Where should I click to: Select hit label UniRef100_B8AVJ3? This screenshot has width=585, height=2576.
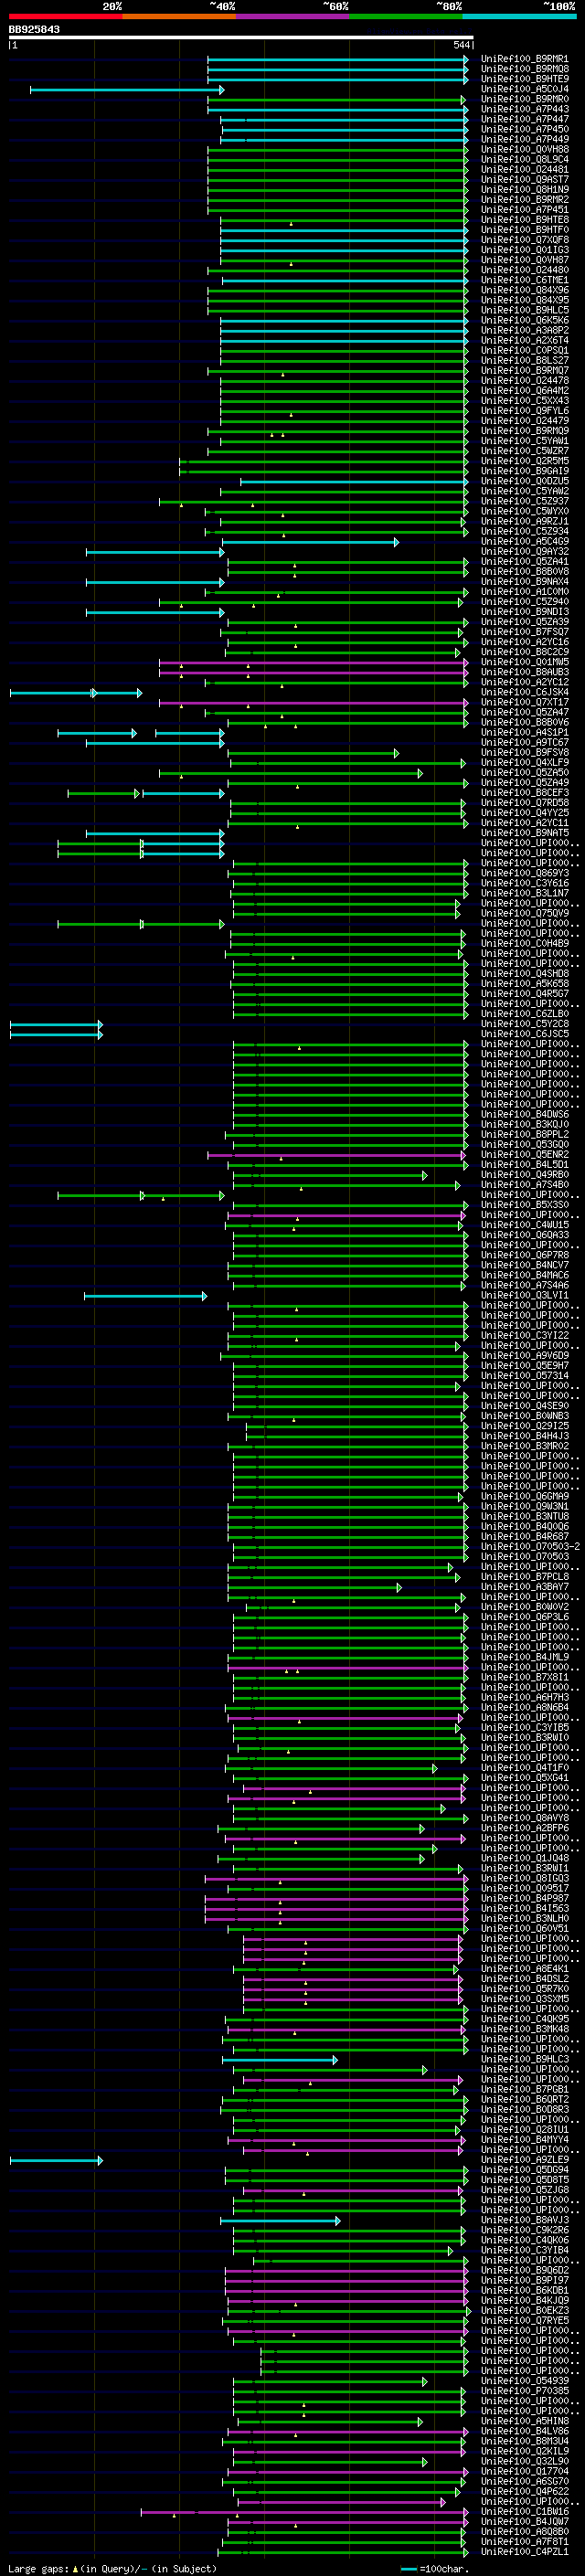click(524, 2220)
